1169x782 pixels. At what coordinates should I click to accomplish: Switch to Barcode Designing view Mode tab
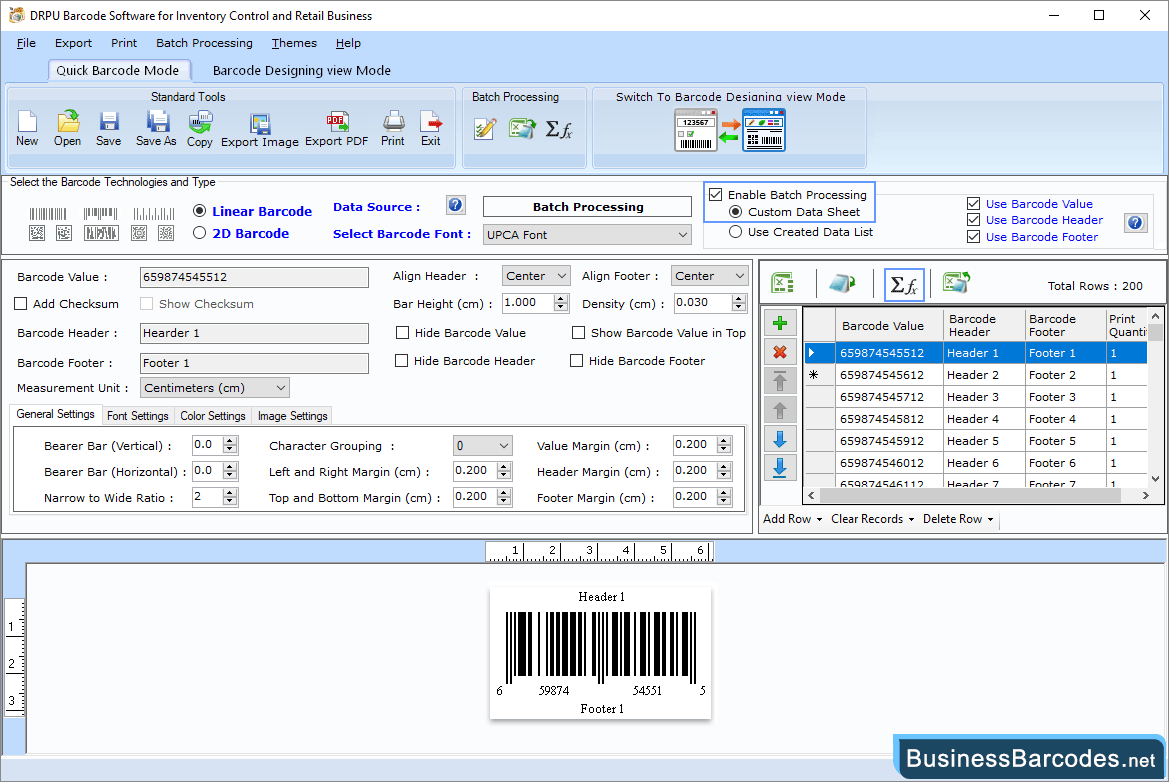click(301, 70)
